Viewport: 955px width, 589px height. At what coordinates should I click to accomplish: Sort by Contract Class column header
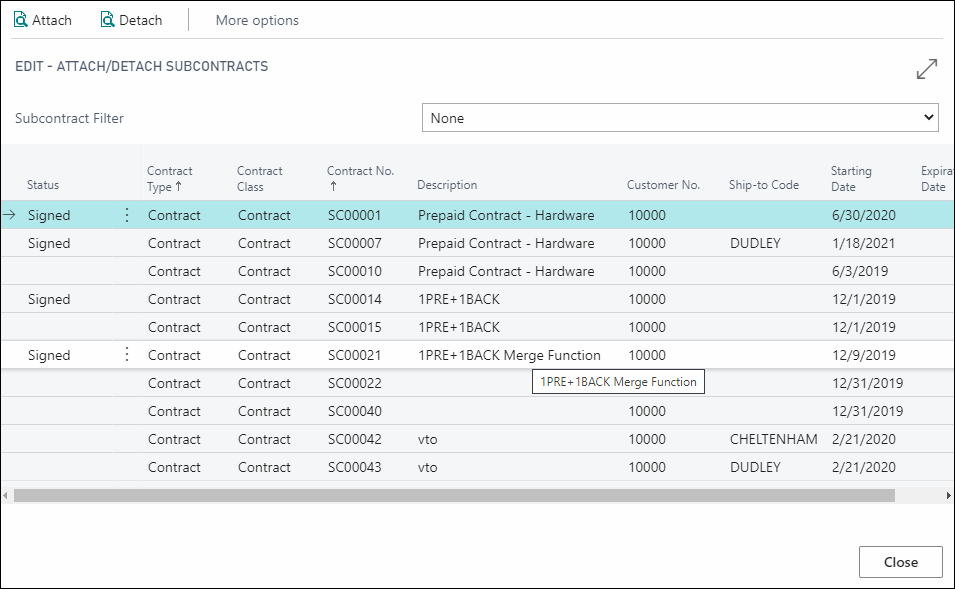coord(259,178)
